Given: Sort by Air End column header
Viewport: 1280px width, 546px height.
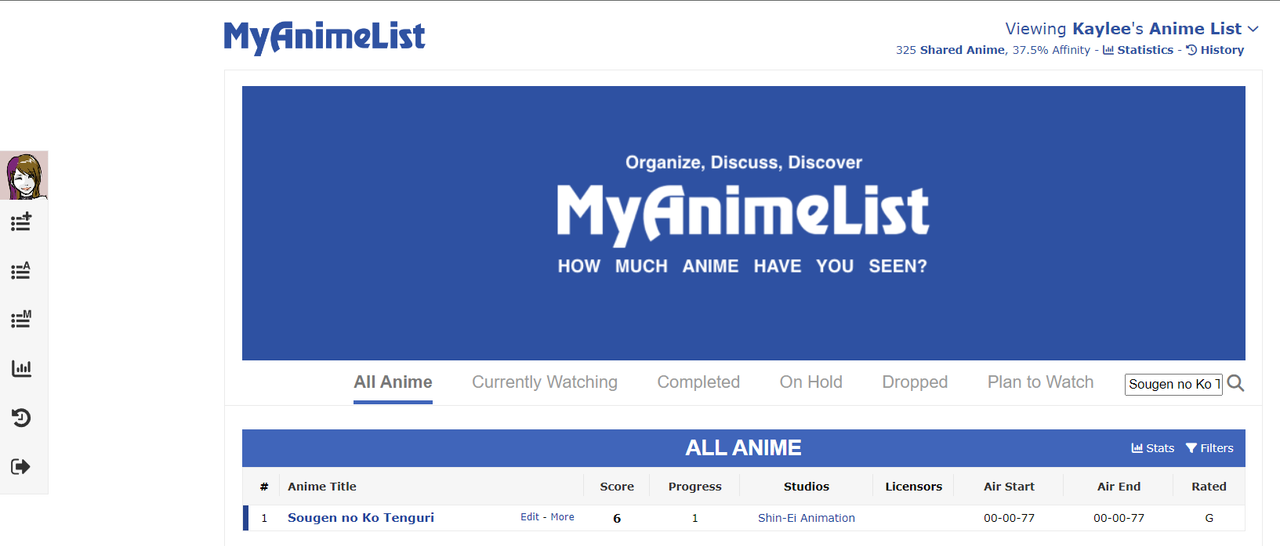Looking at the screenshot, I should (1119, 487).
